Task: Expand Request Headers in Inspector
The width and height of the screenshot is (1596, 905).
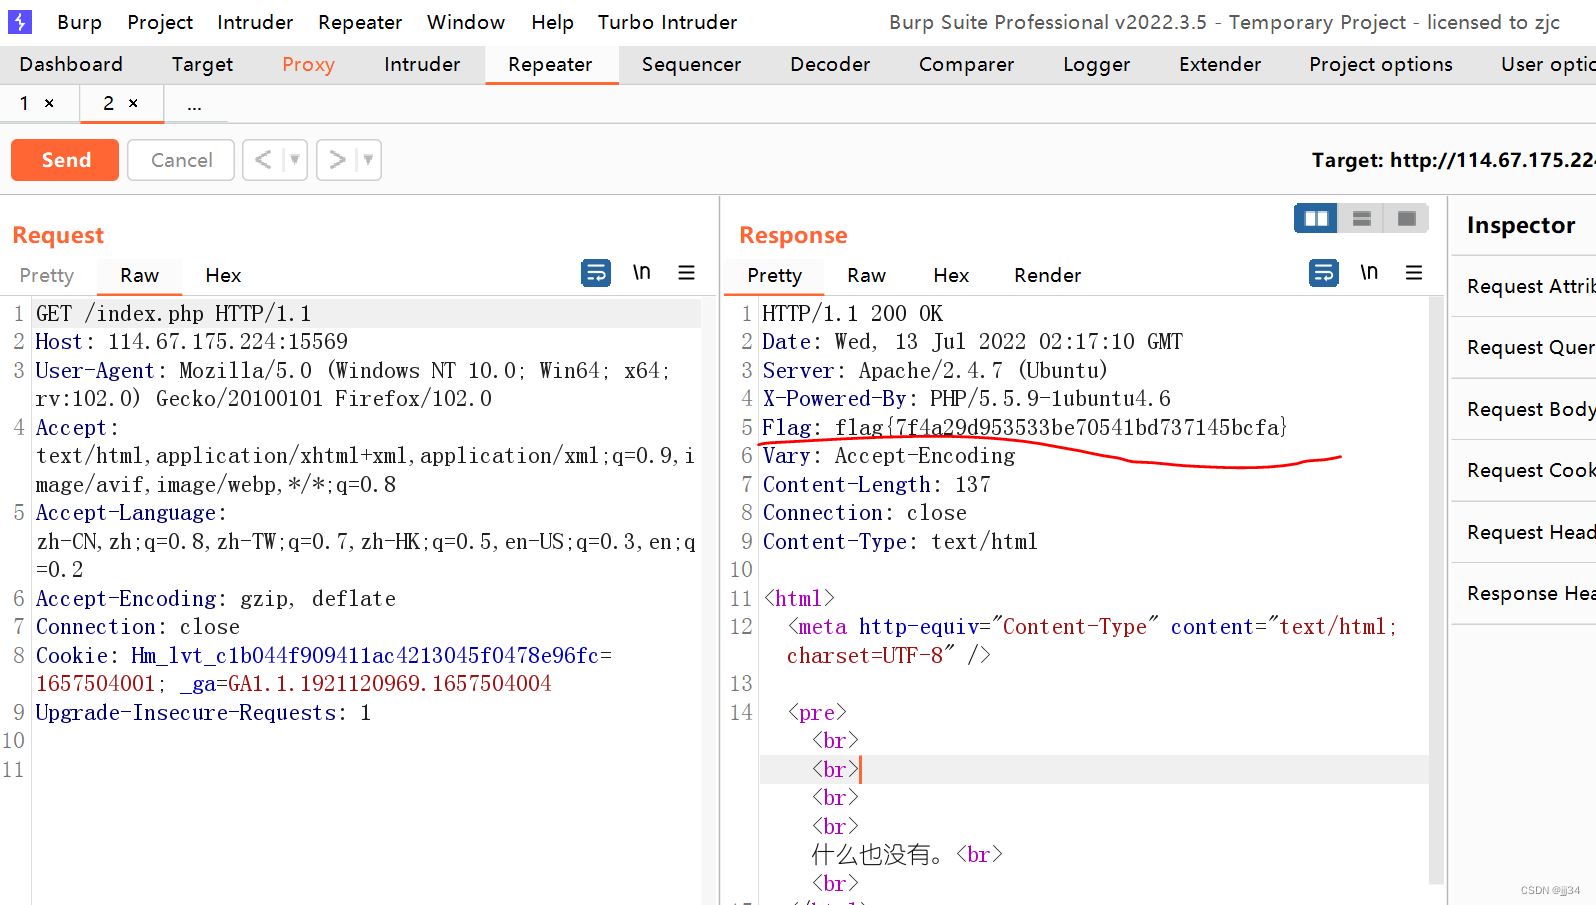Action: (x=1526, y=532)
